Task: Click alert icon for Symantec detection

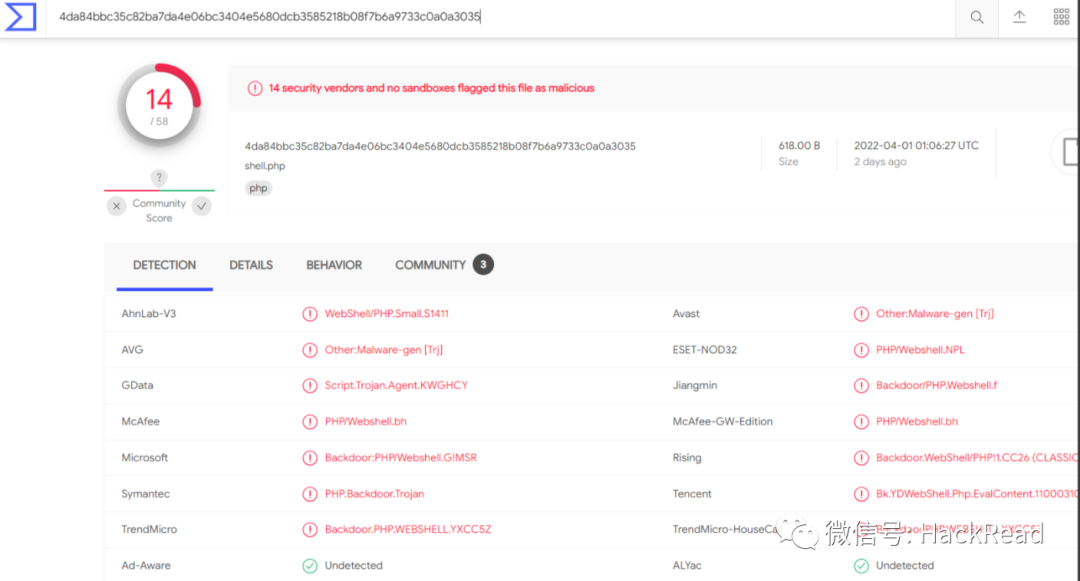Action: pyautogui.click(x=310, y=494)
